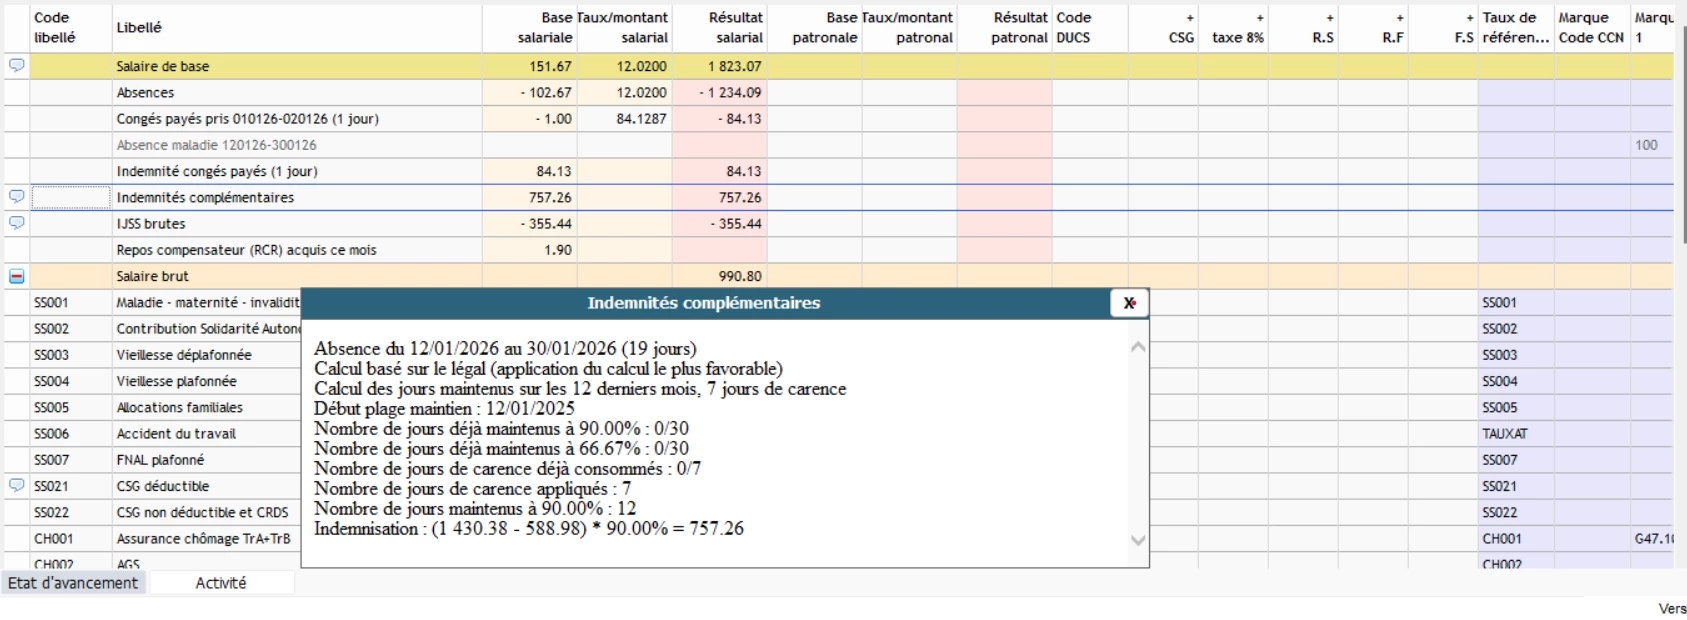
Task: Select the Assurance chômage TrA+TrB label
Action: tap(206, 538)
